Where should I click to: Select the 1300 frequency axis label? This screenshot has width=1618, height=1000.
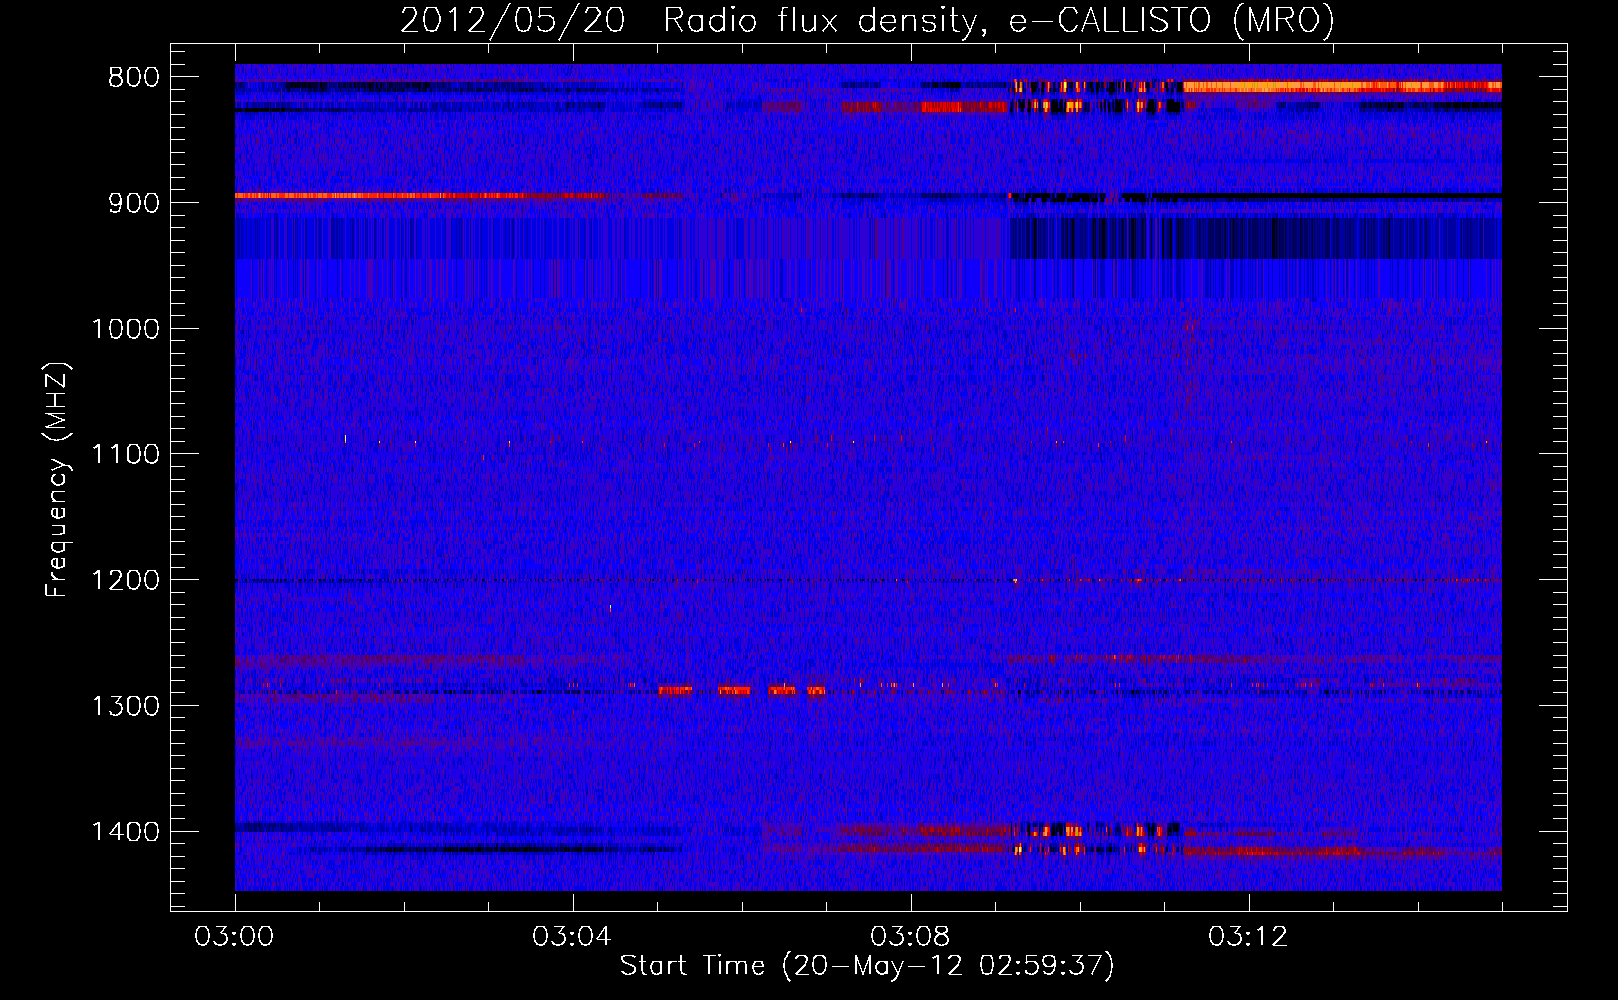tap(125, 706)
